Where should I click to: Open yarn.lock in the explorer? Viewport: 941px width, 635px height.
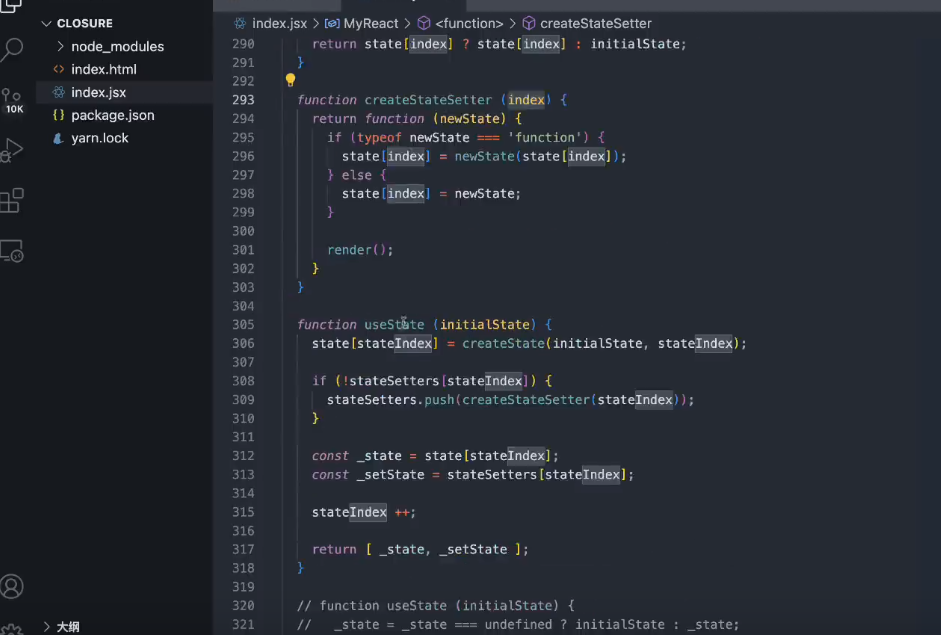100,138
